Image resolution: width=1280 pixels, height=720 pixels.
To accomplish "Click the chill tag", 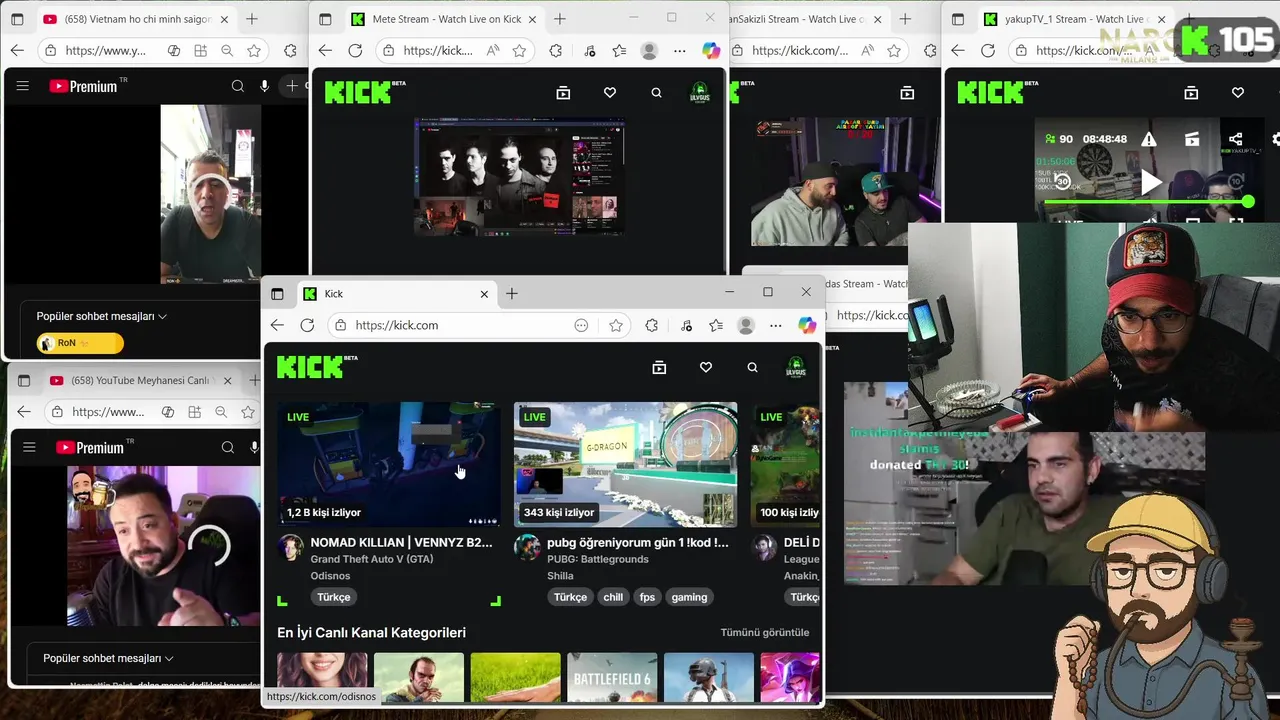I will (613, 597).
